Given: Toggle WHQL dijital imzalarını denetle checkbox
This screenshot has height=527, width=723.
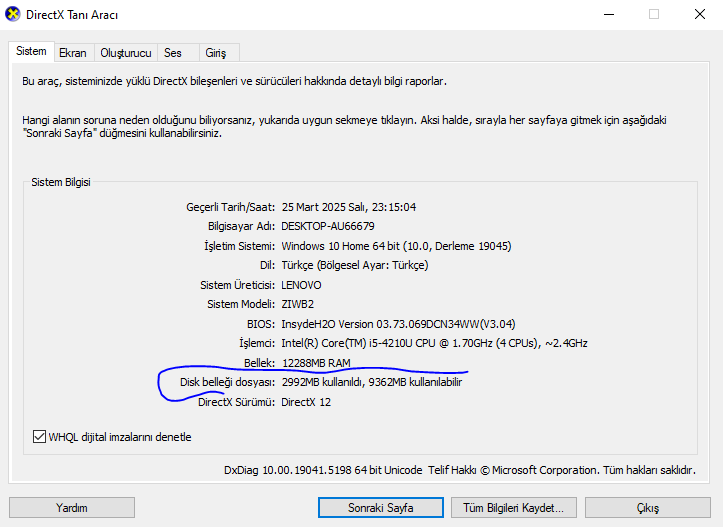Looking at the screenshot, I should [39, 437].
